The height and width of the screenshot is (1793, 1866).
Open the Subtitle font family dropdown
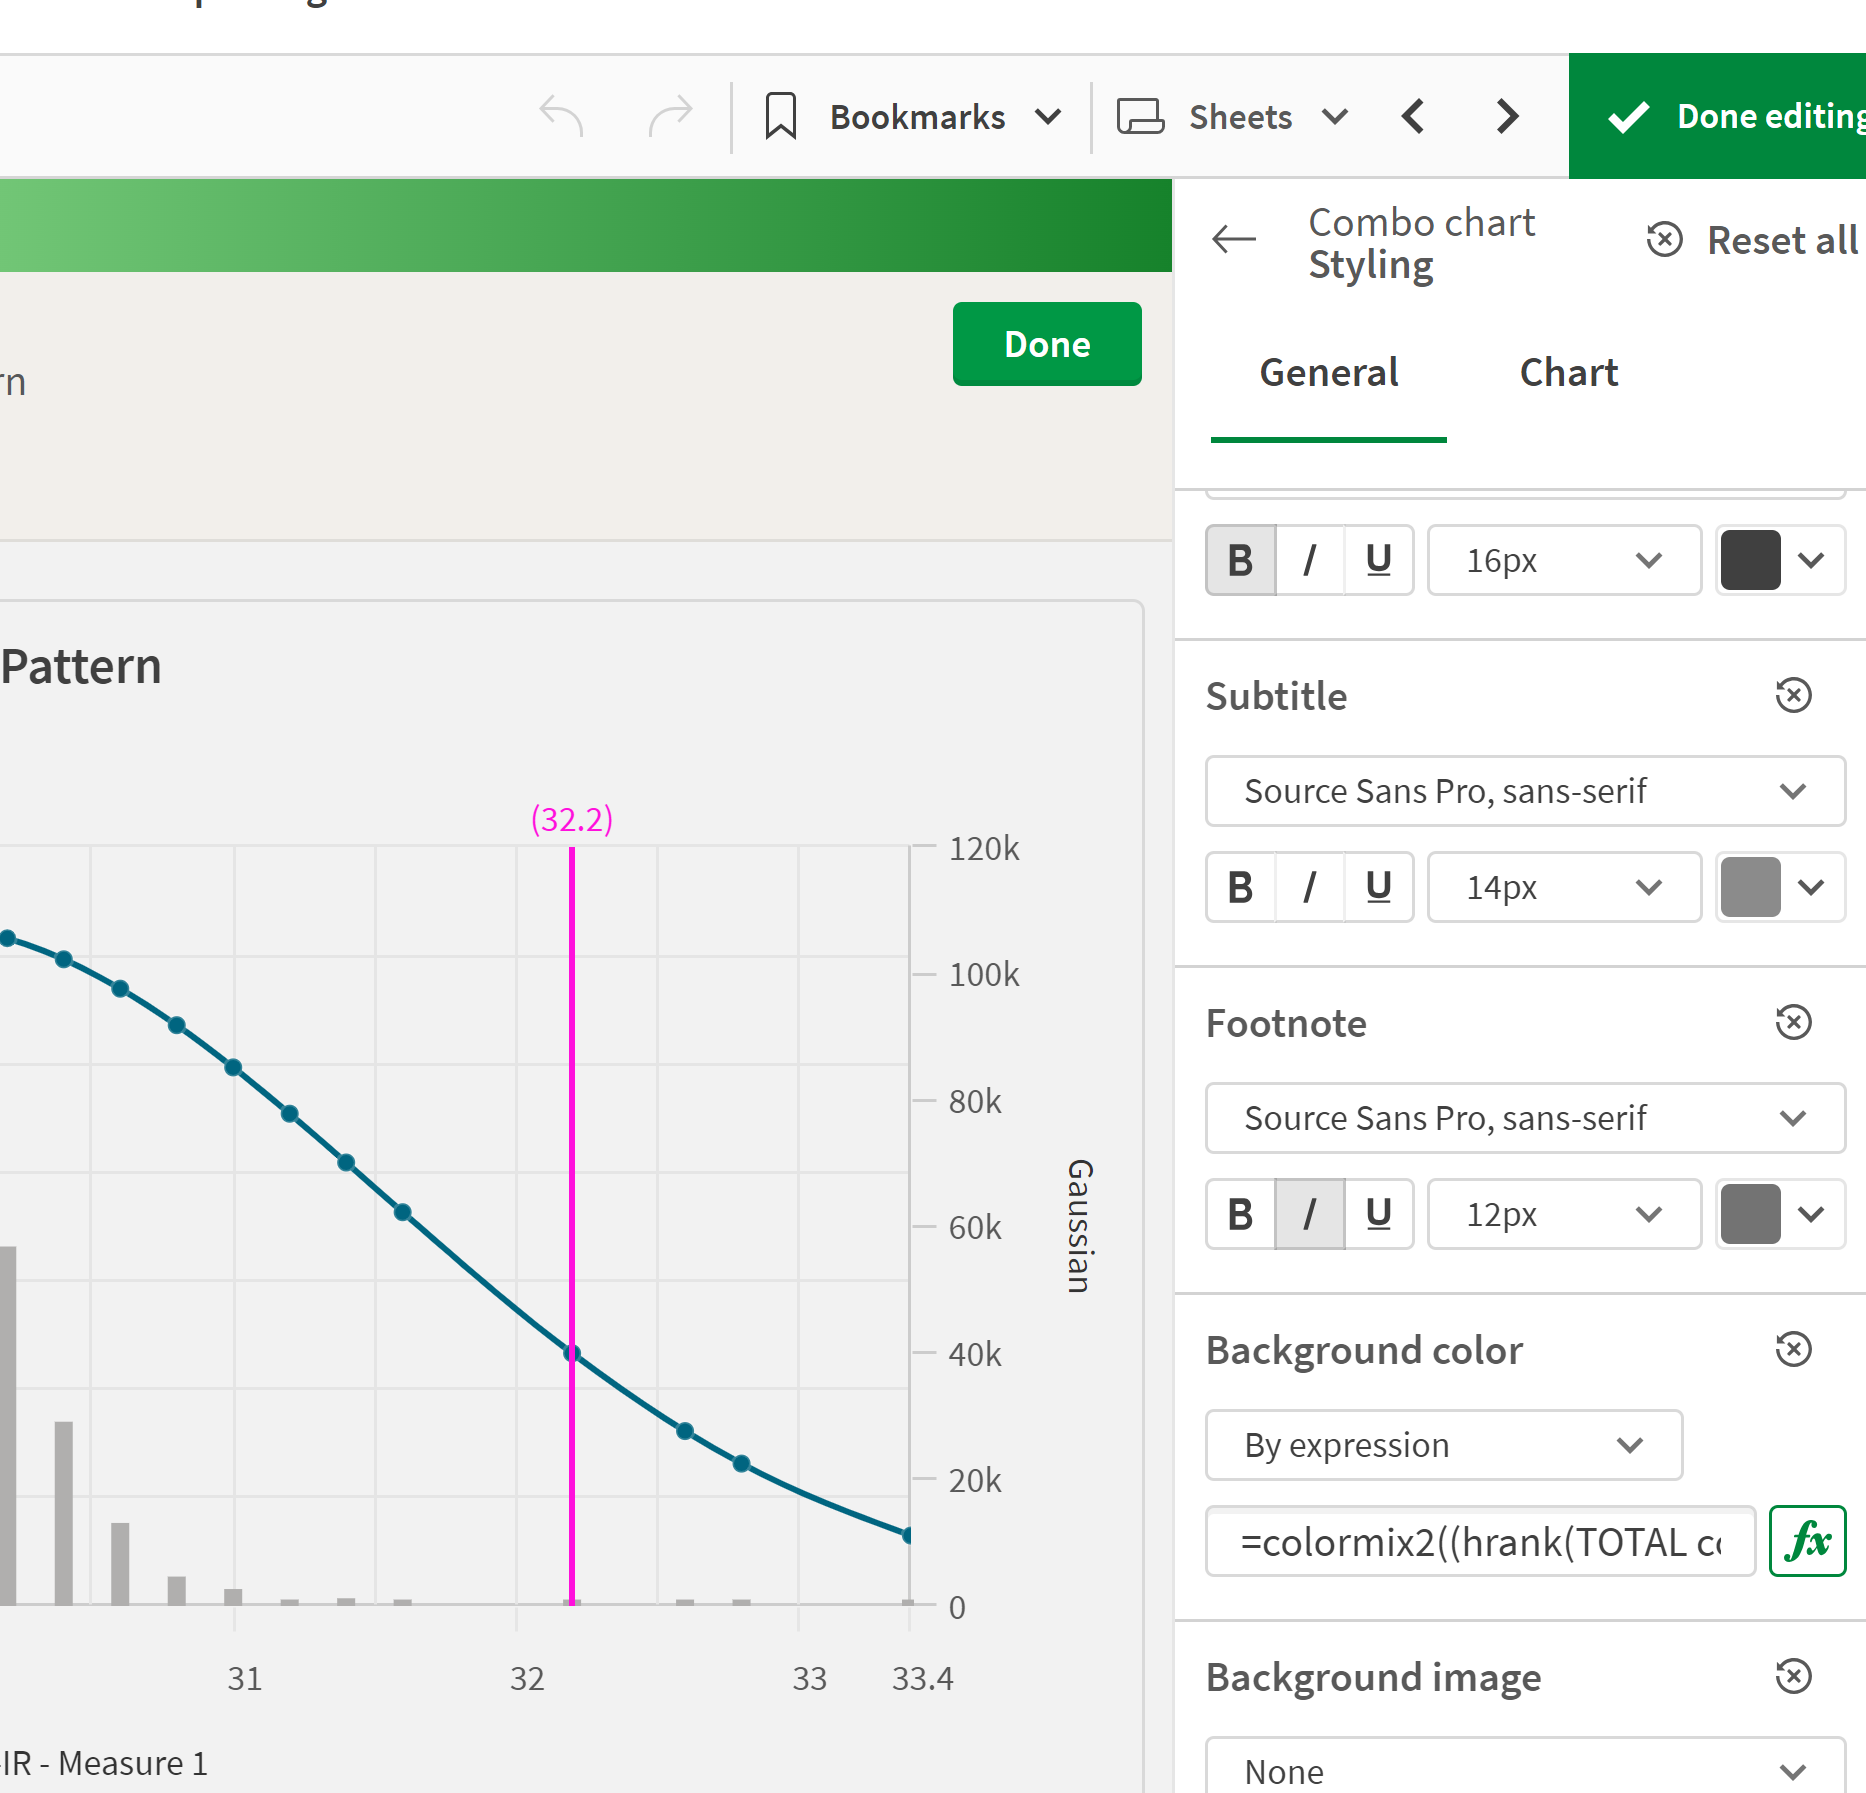point(1524,791)
